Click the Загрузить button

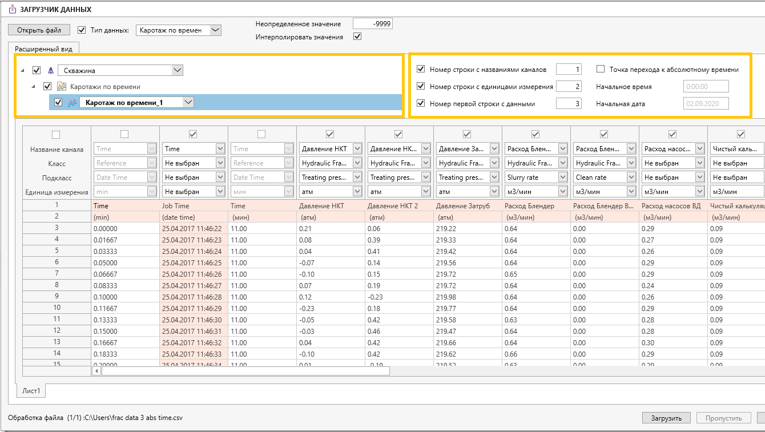pyautogui.click(x=666, y=418)
